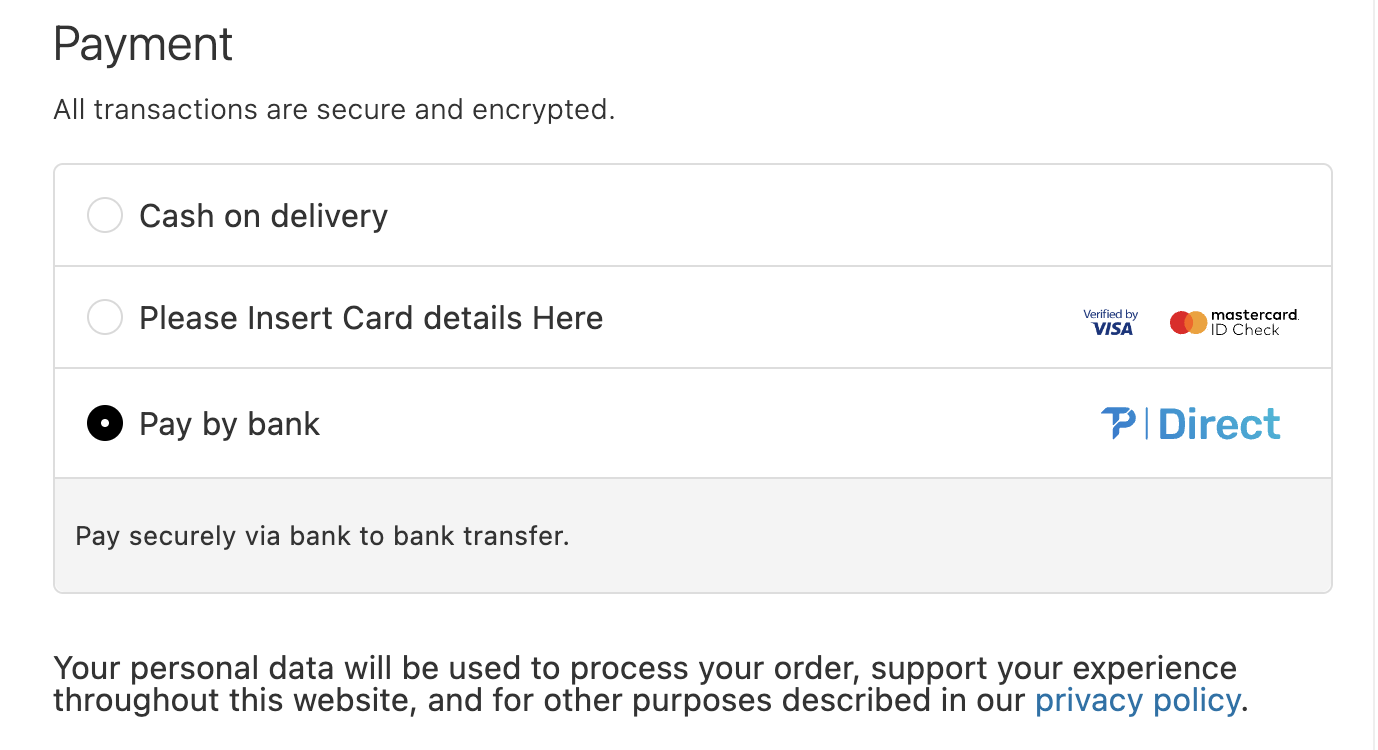Select the Cash on delivery radio button

point(105,215)
